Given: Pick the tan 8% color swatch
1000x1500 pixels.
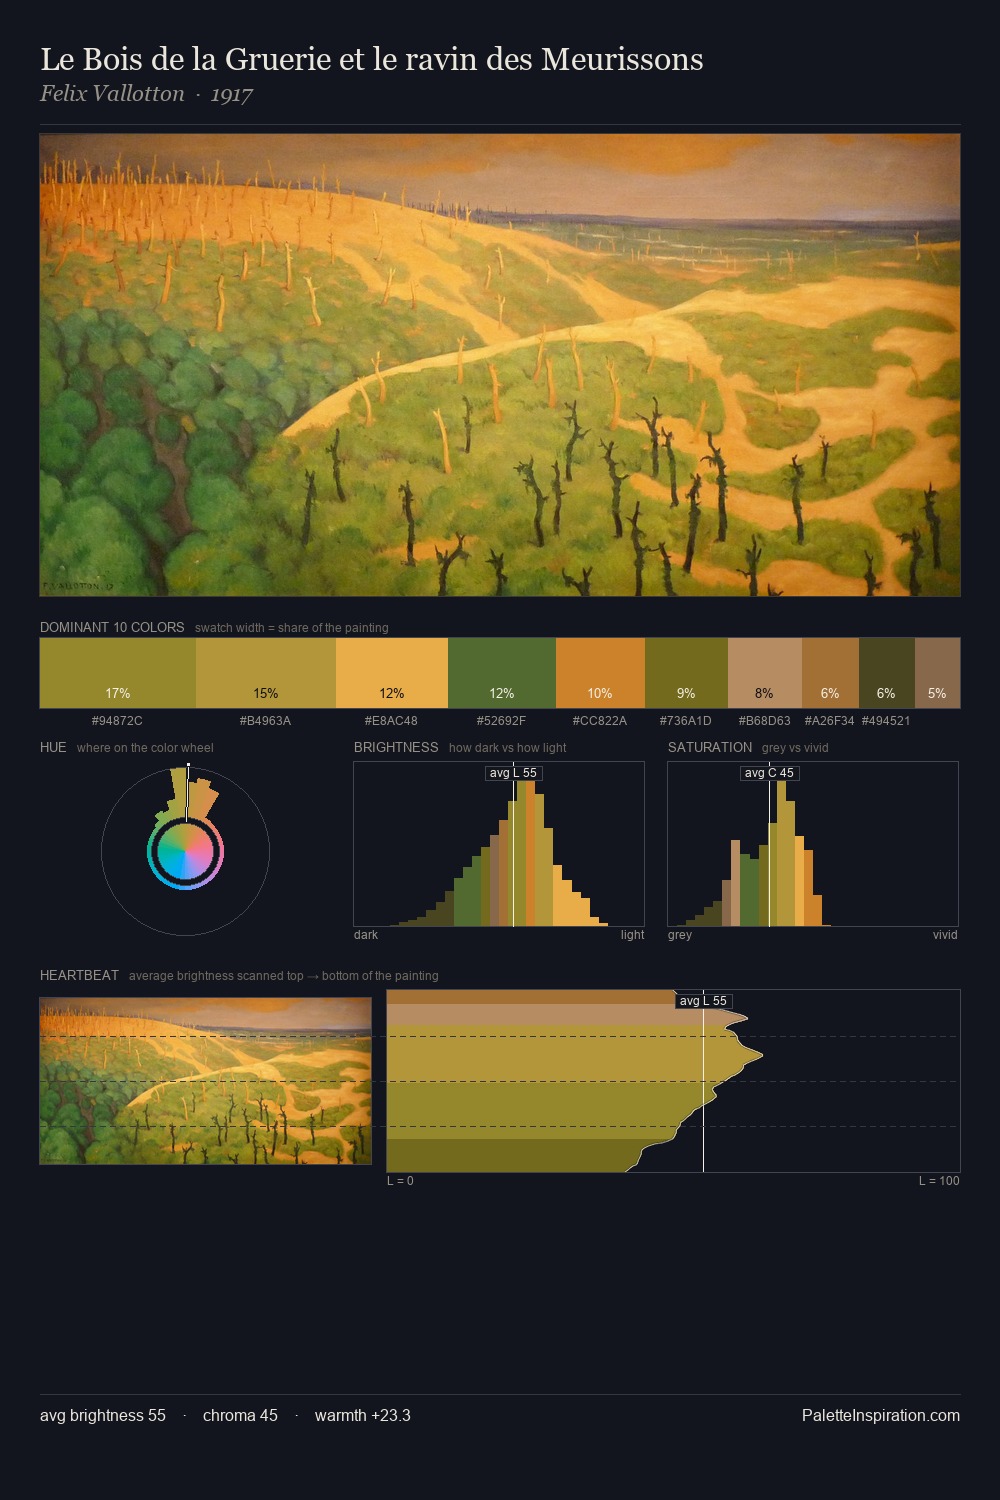Looking at the screenshot, I should (765, 673).
